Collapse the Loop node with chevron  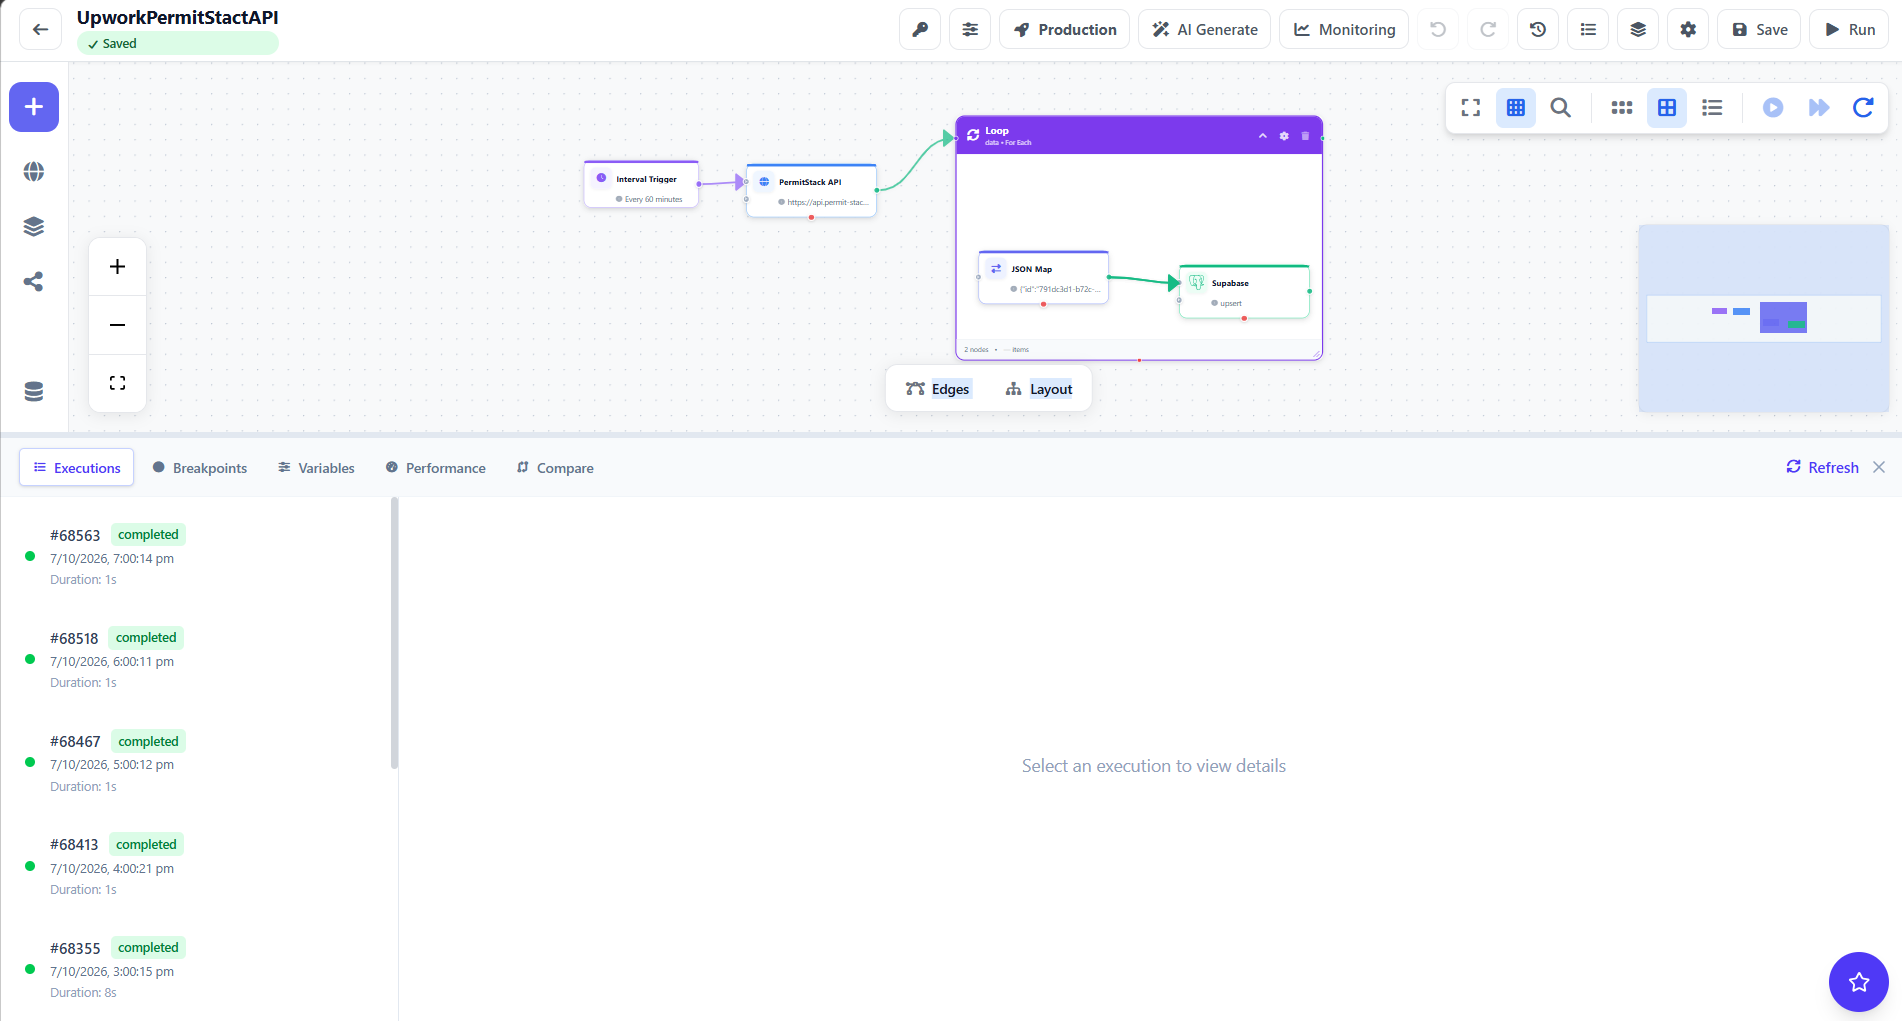(x=1262, y=136)
